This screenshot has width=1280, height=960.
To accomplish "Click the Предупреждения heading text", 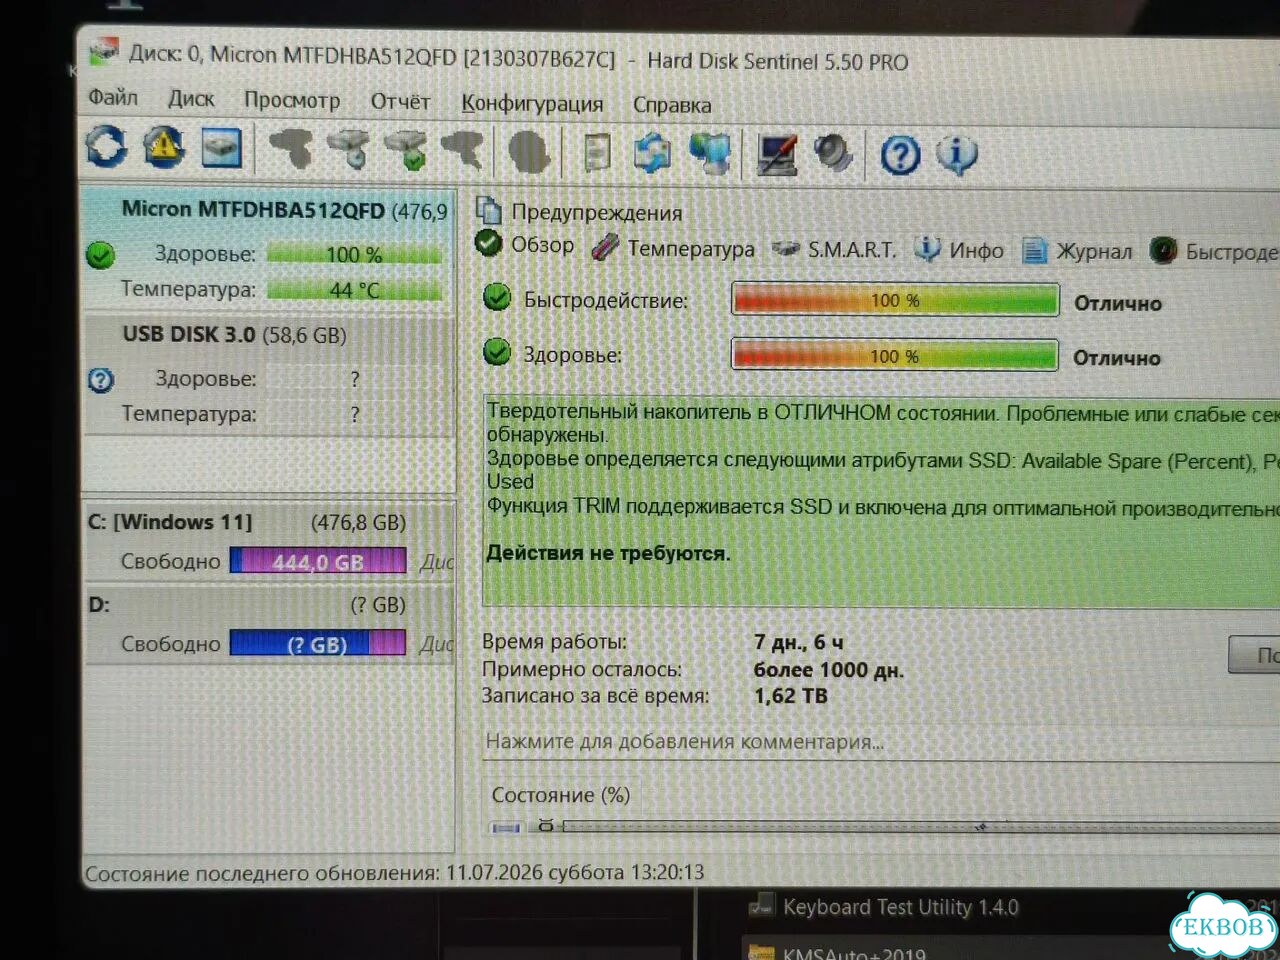I will click(597, 212).
